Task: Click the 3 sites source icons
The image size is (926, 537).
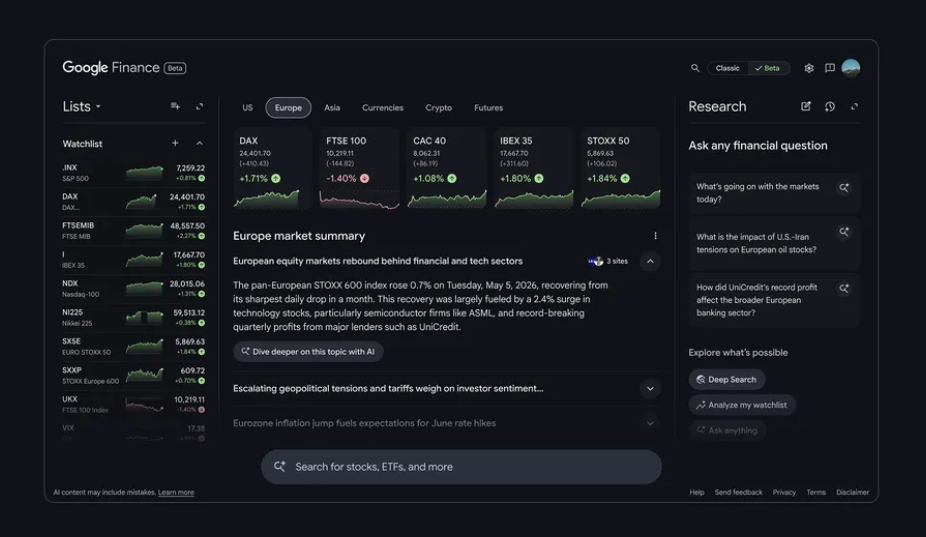Action: pos(596,261)
